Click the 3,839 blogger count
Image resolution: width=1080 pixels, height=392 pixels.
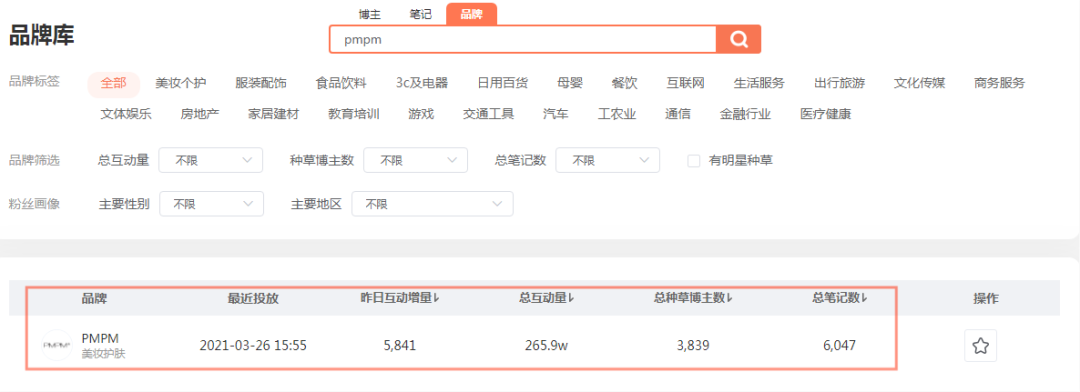click(x=693, y=345)
